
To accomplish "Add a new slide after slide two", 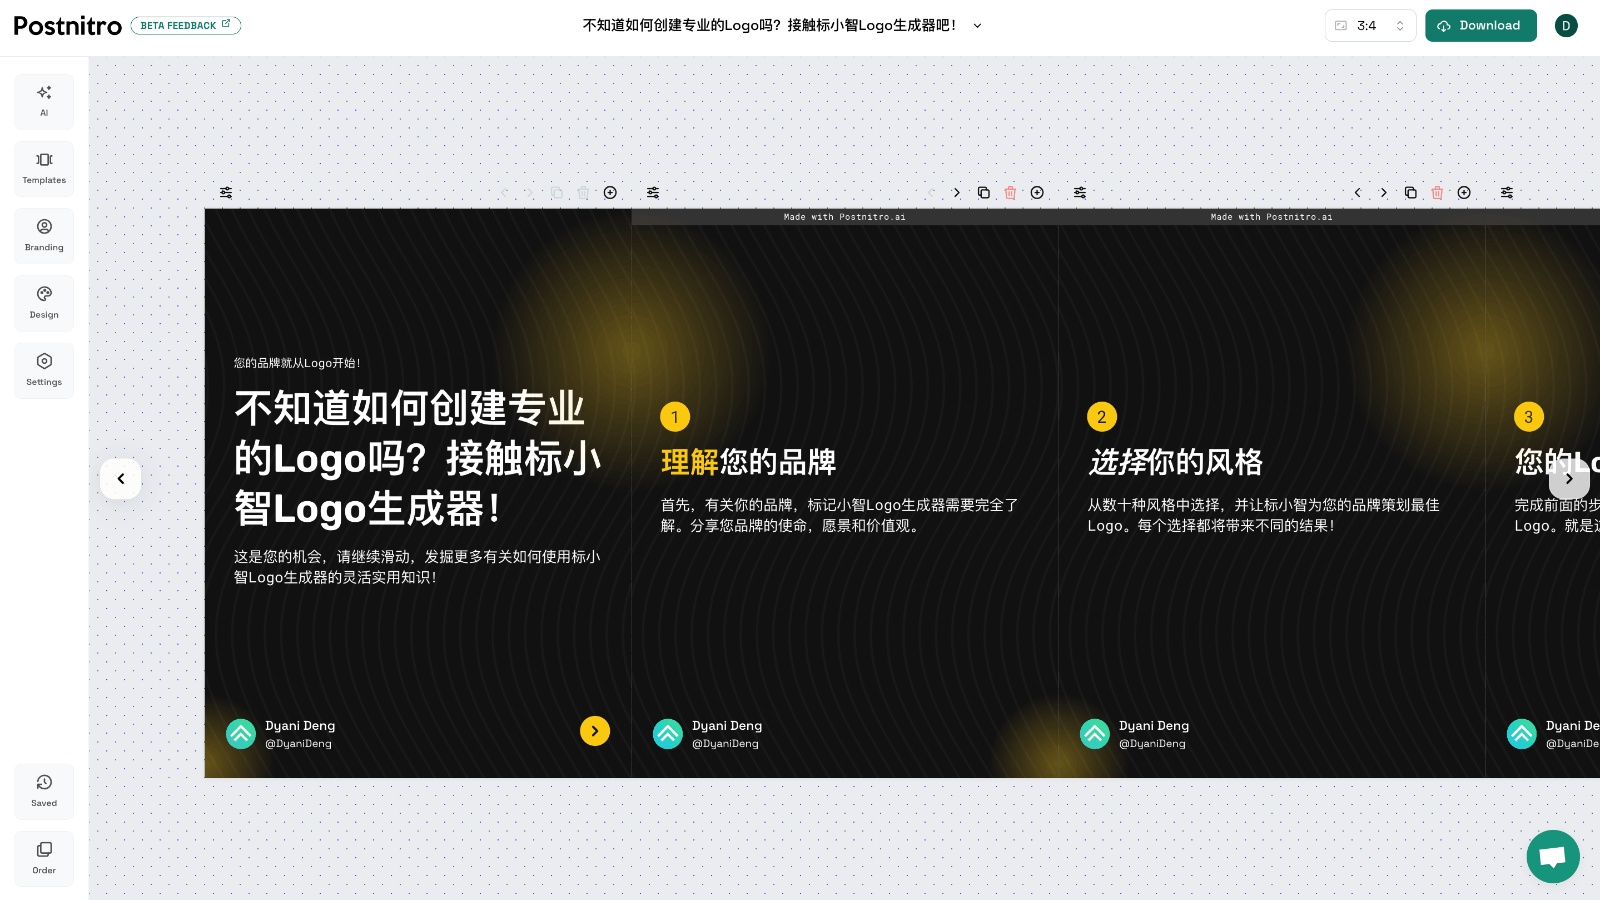I will coord(1037,192).
